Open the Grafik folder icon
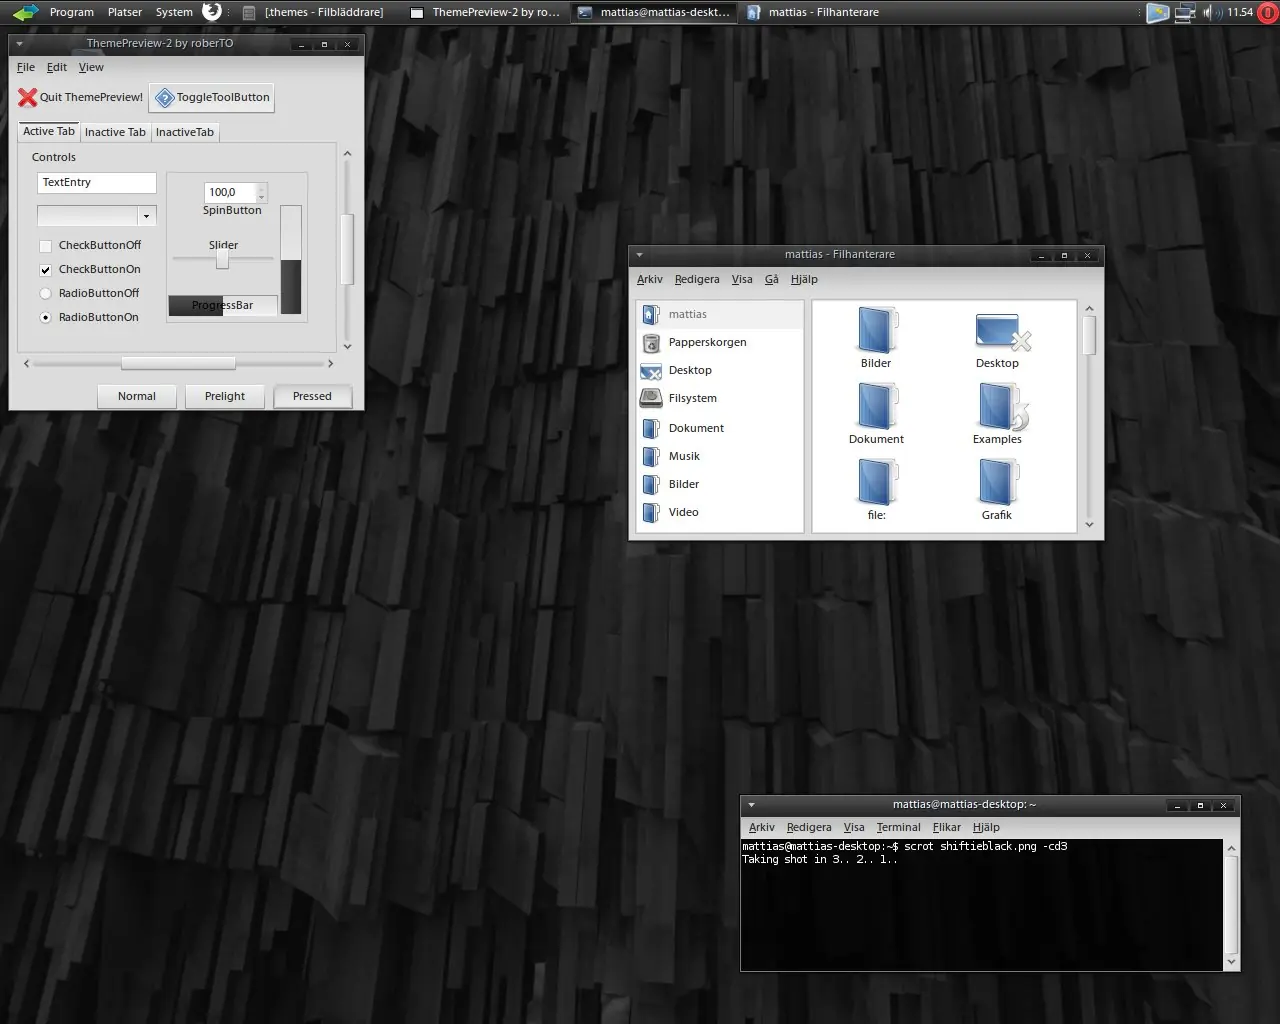 (x=997, y=483)
